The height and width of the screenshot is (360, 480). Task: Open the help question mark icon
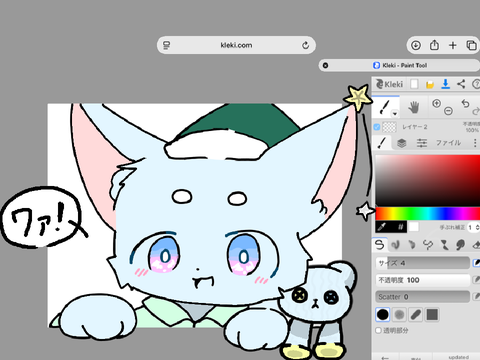[x=476, y=84]
